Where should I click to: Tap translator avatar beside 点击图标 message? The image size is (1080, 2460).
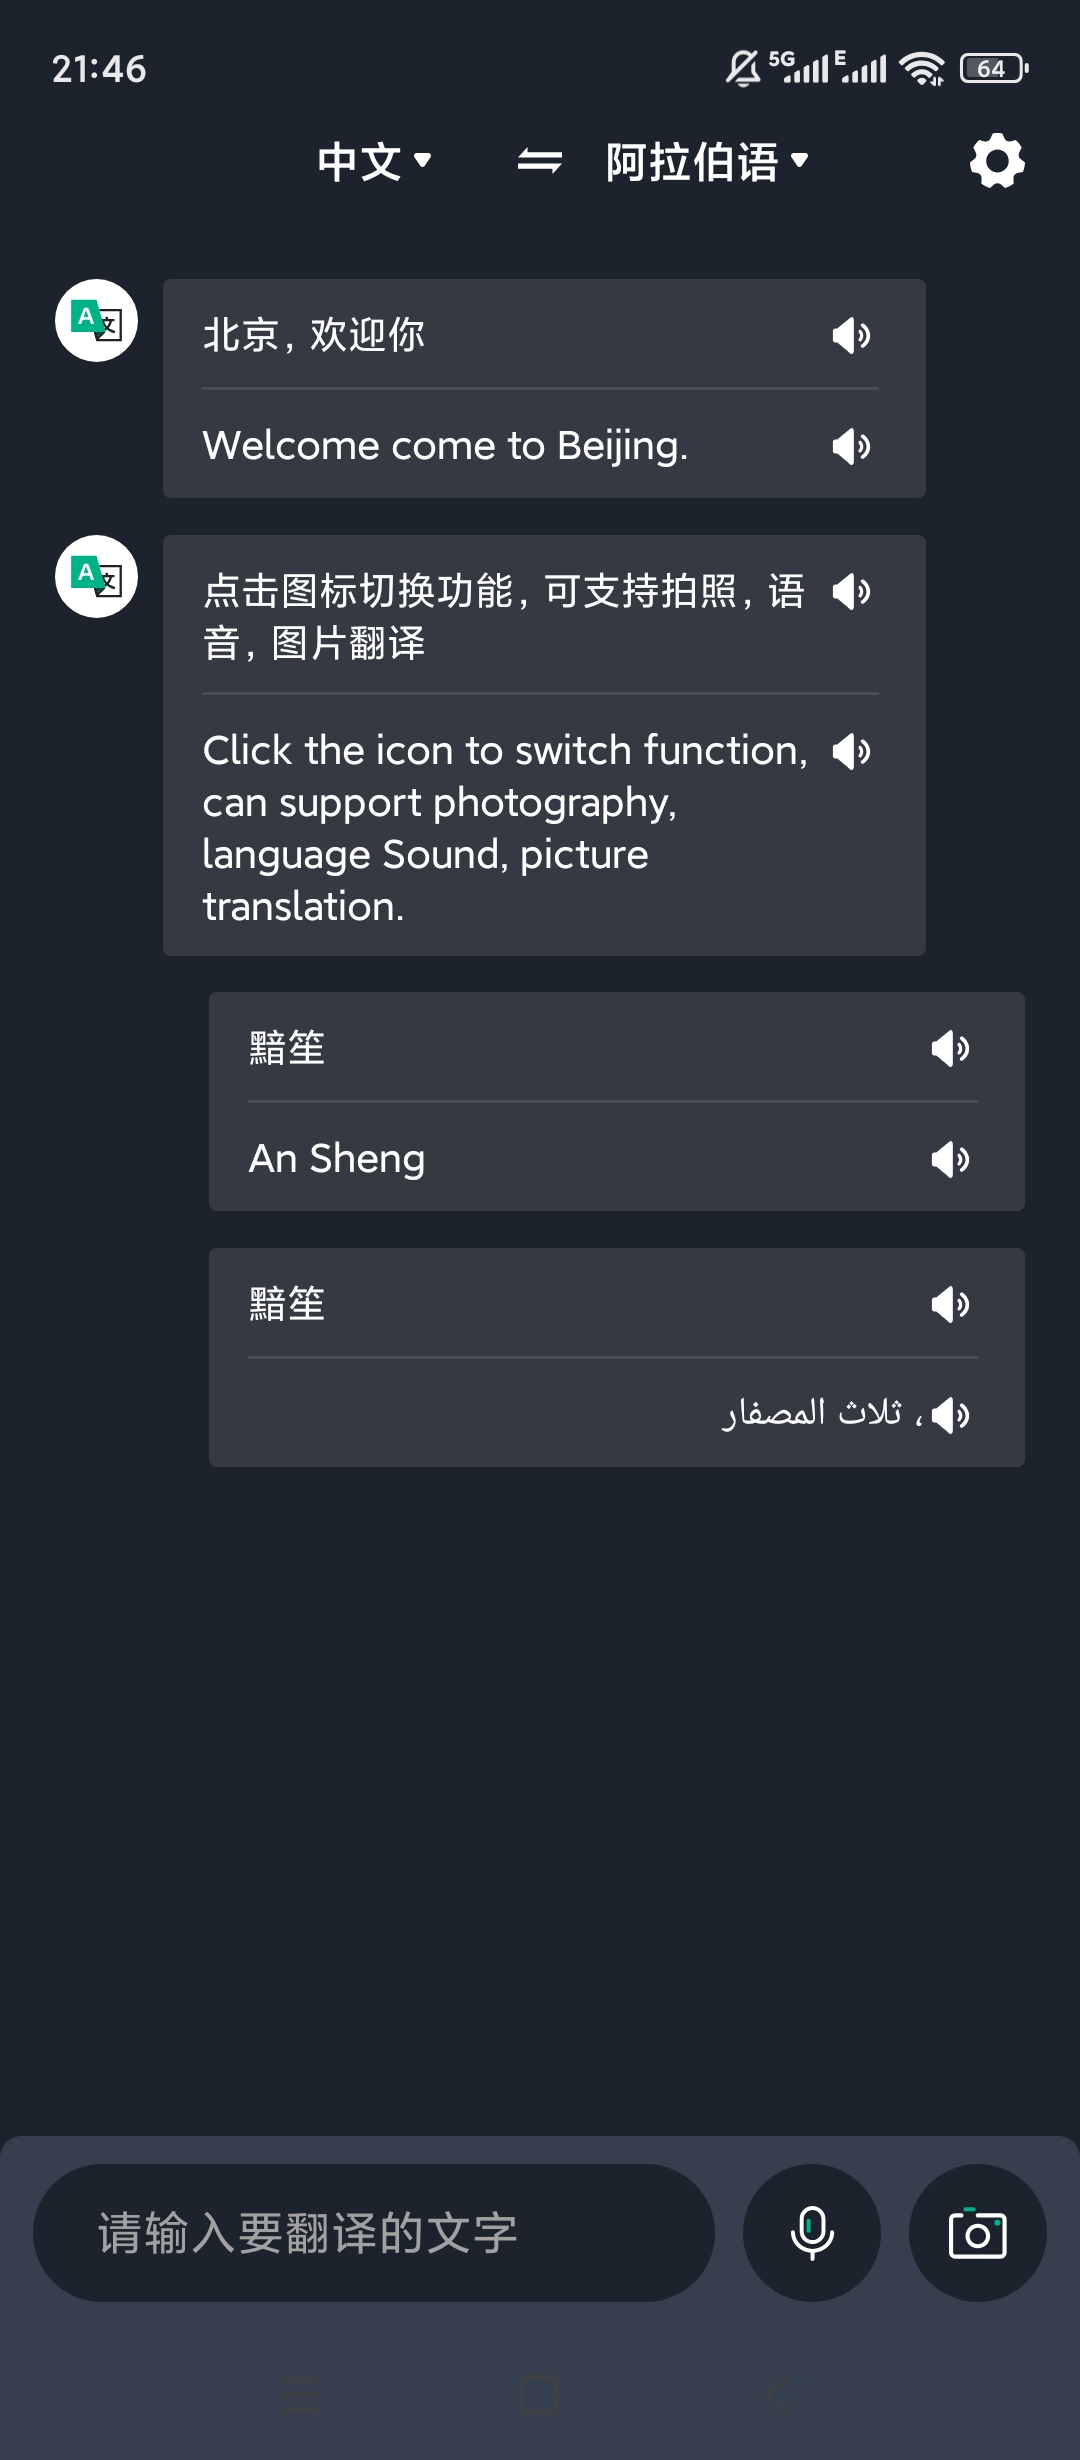(96, 576)
